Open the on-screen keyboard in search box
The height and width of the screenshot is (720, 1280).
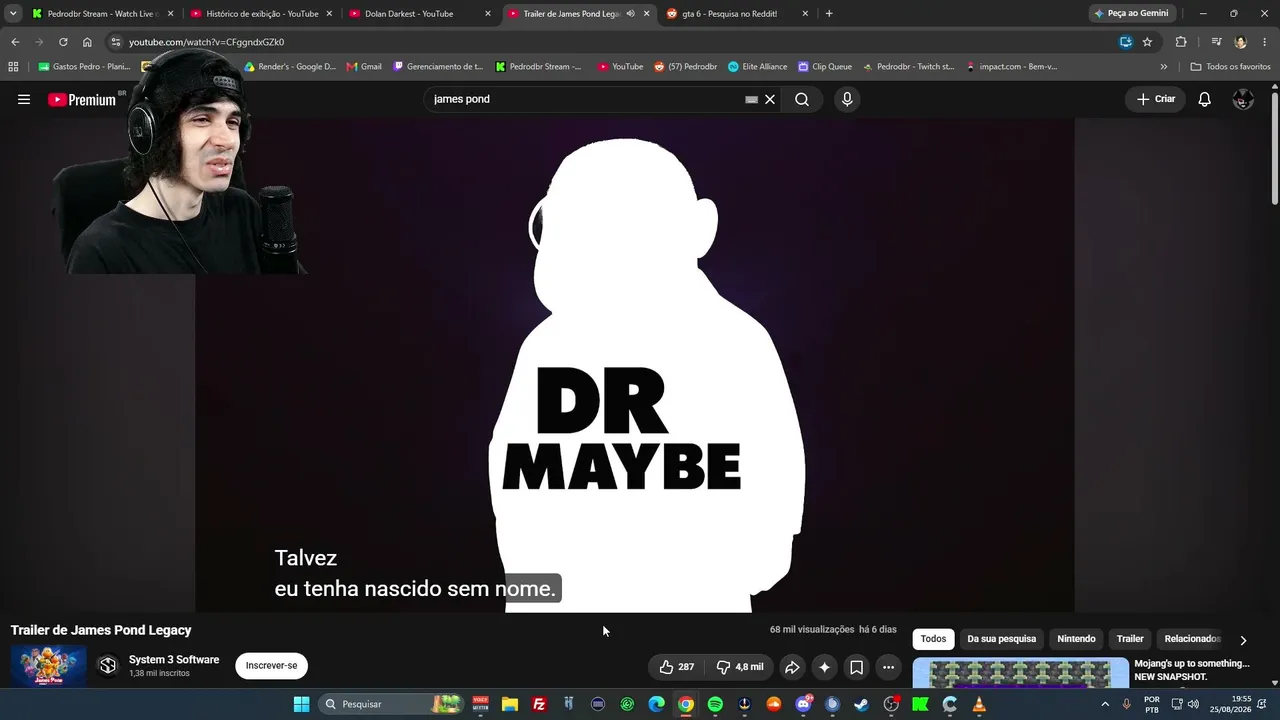[752, 99]
